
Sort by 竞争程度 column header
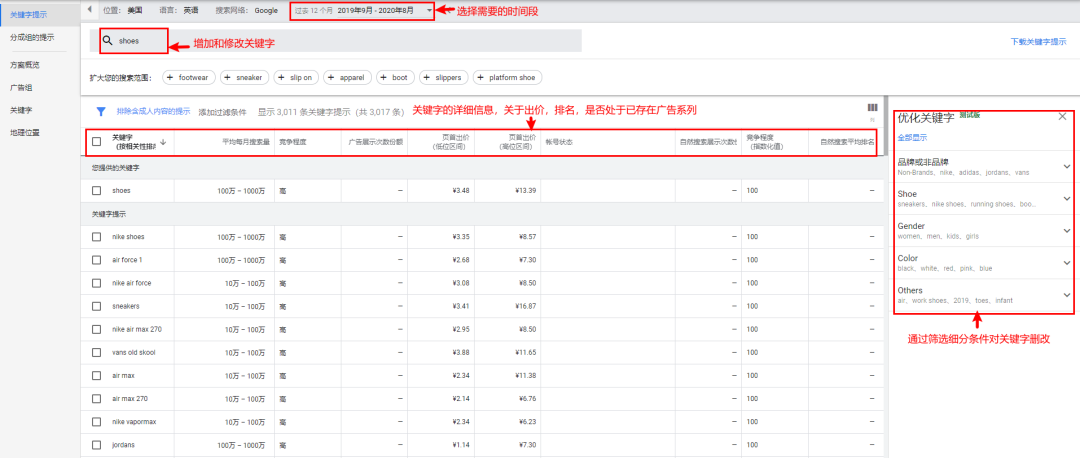pos(293,142)
